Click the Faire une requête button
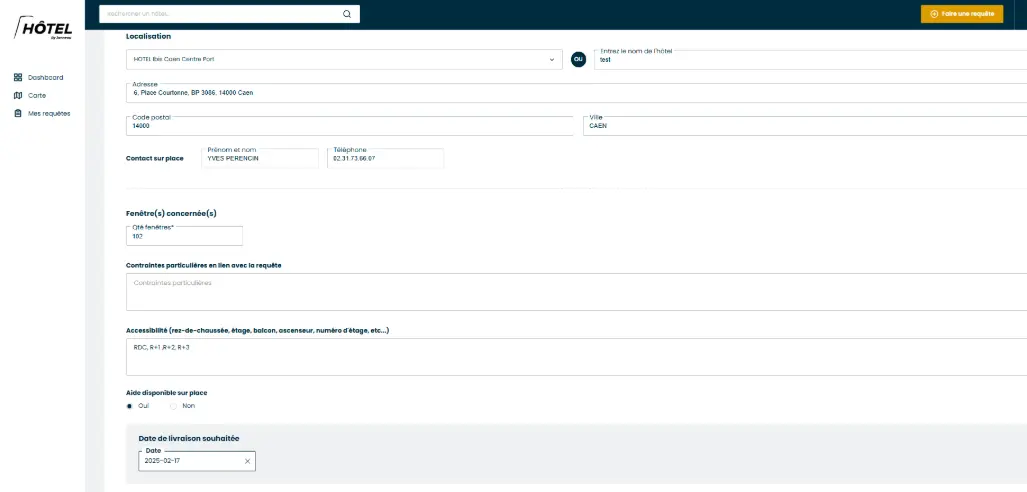Screen dimensions: 1027x492 961,14
